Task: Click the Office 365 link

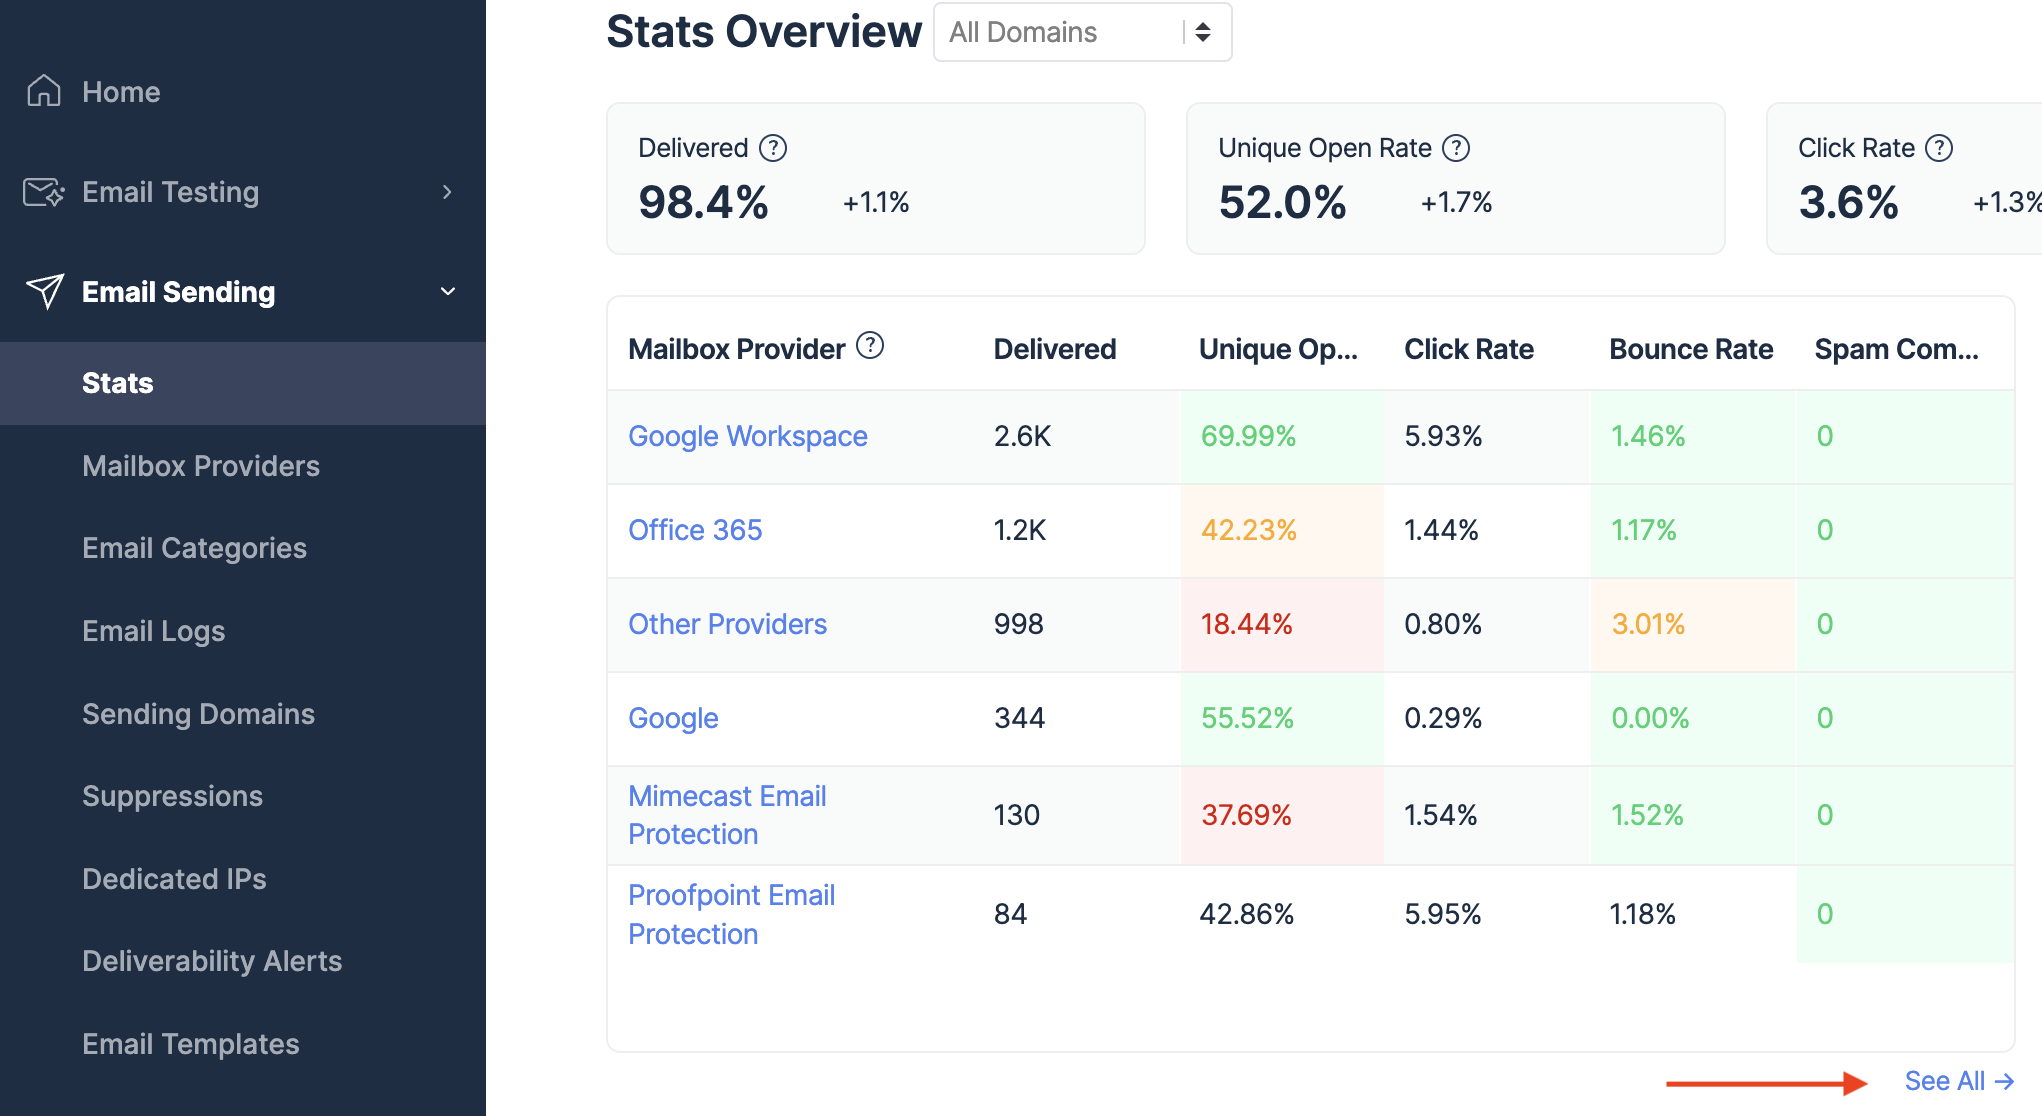Action: point(694,530)
